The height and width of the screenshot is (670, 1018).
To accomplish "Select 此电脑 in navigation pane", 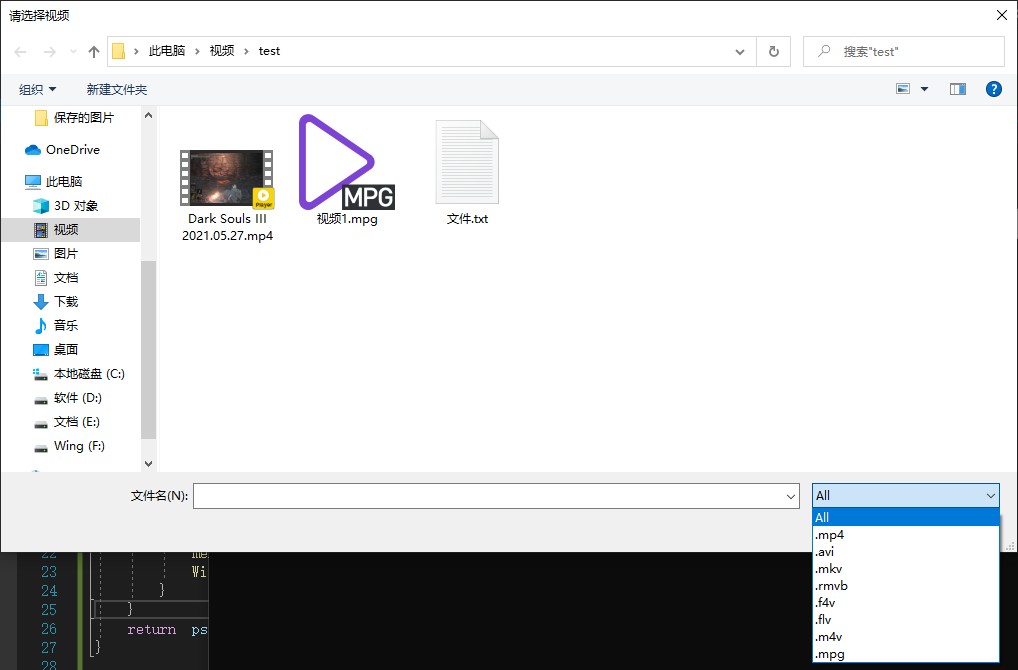I will [54, 181].
